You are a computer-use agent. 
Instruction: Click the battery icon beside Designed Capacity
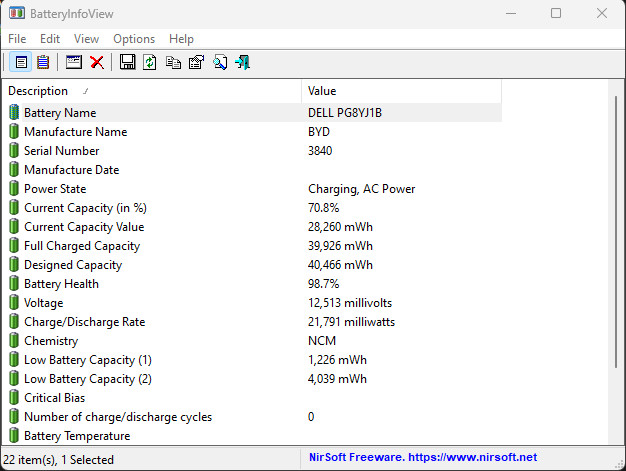point(14,265)
